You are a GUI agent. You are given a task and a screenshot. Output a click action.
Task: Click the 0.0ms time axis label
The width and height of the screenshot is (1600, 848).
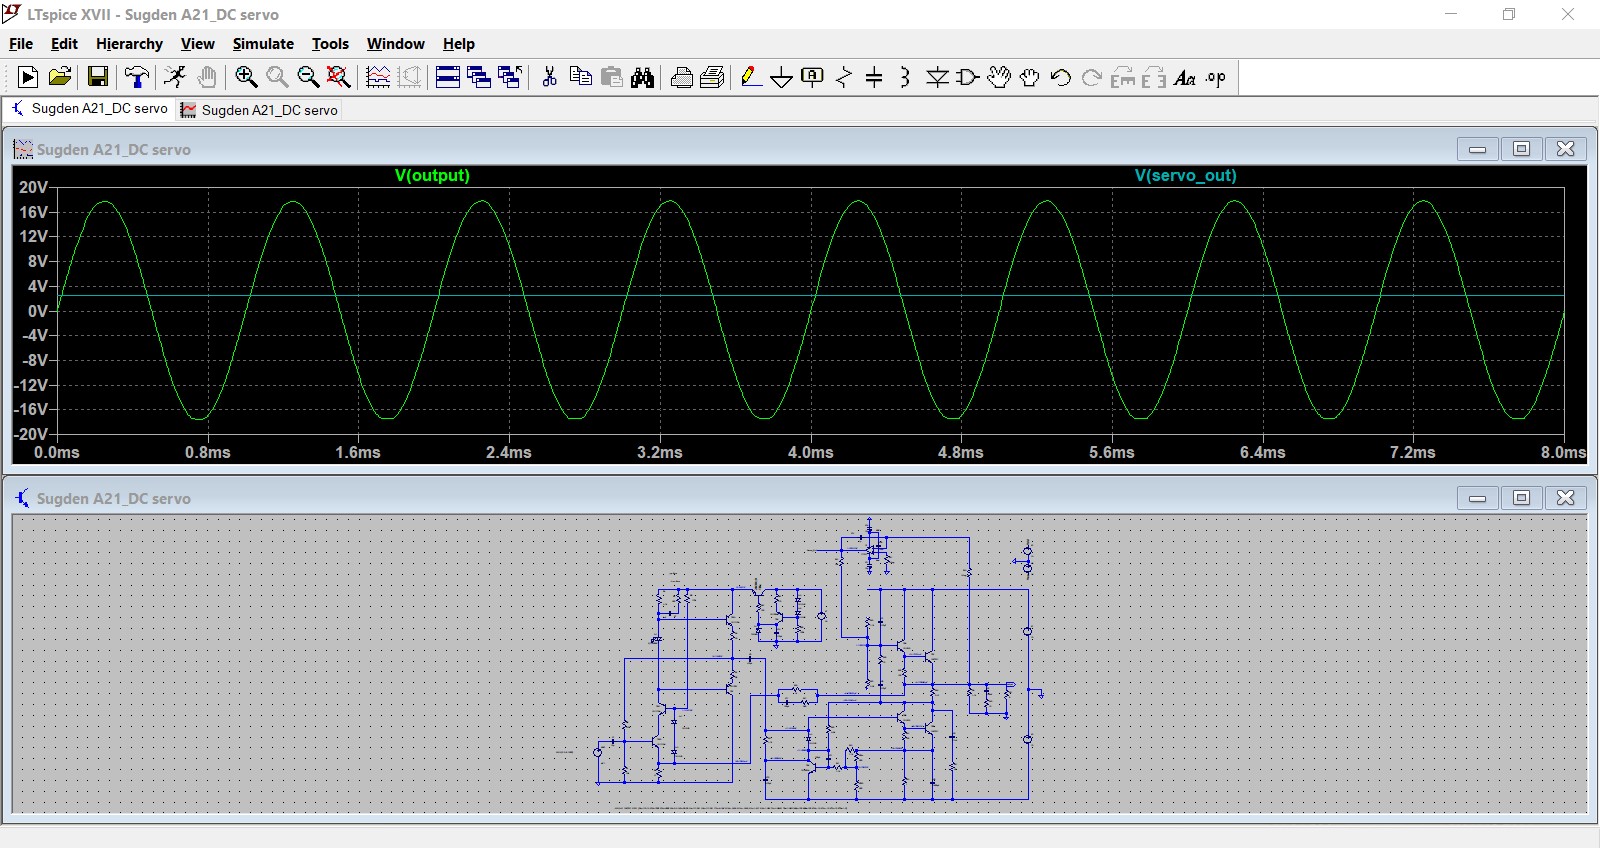coord(57,452)
